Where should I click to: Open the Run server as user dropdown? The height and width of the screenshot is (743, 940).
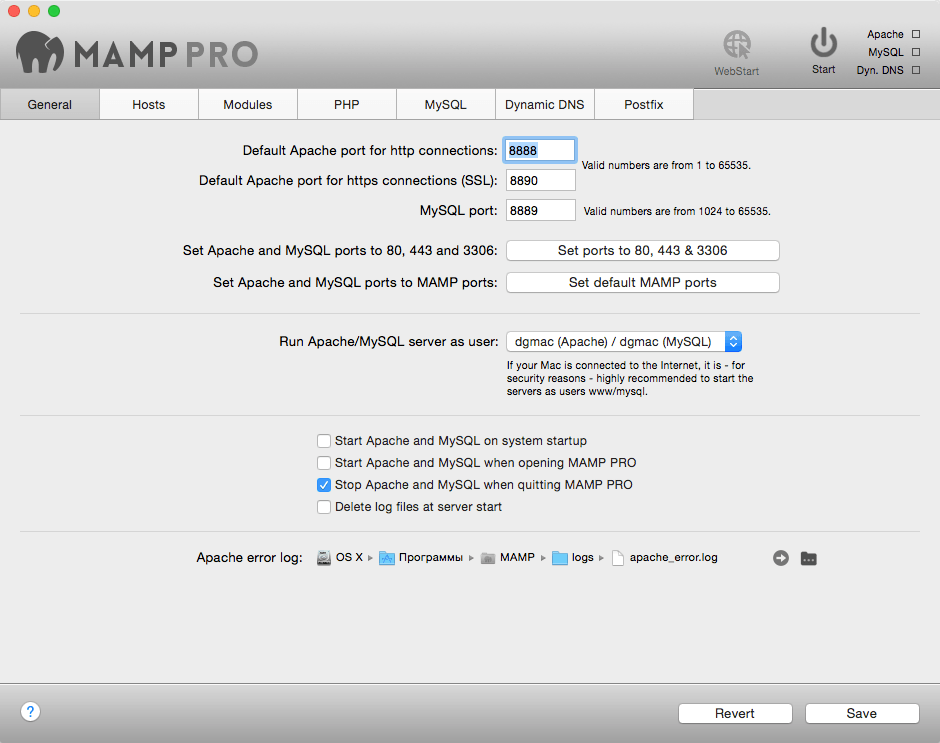point(624,342)
